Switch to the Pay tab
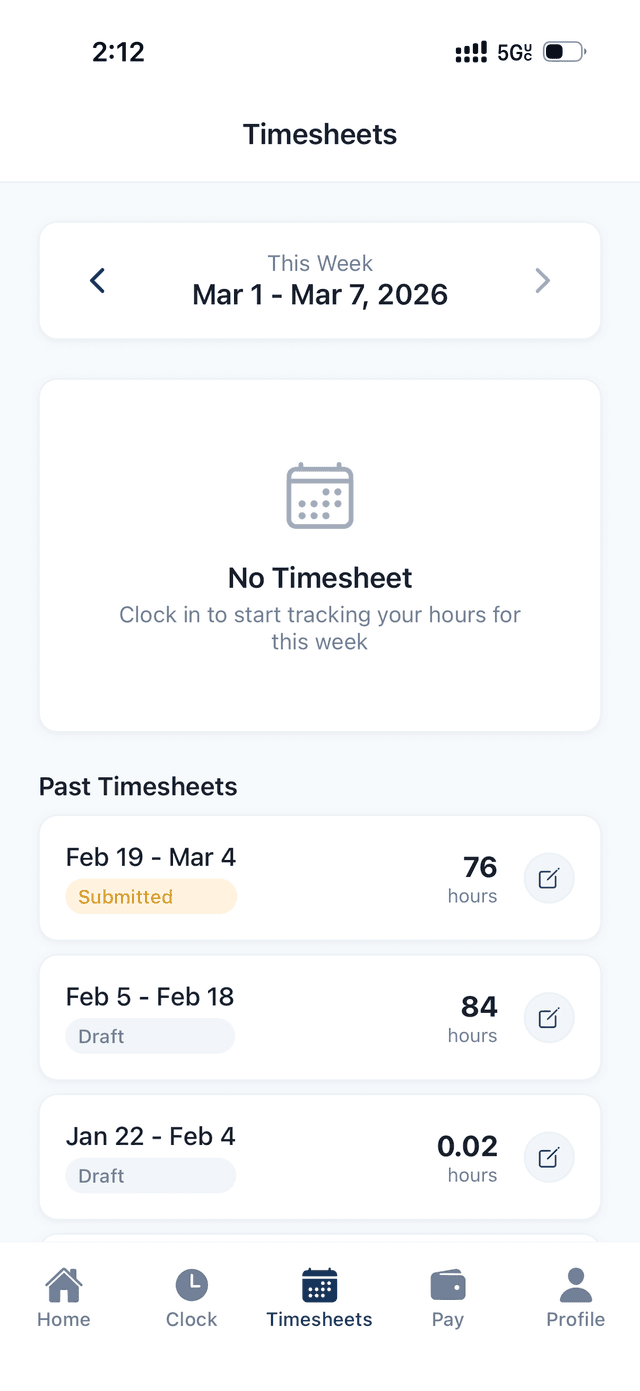 [x=447, y=1295]
